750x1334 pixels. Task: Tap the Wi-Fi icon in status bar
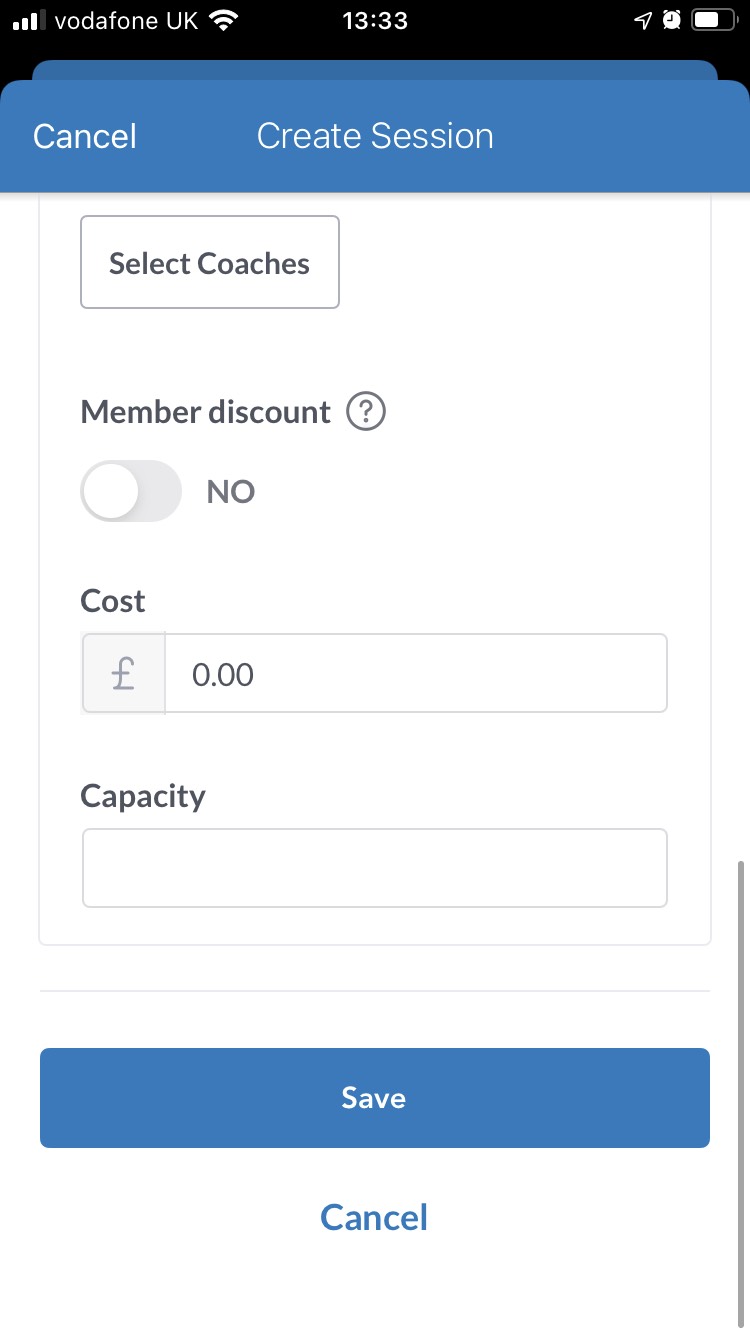225,20
